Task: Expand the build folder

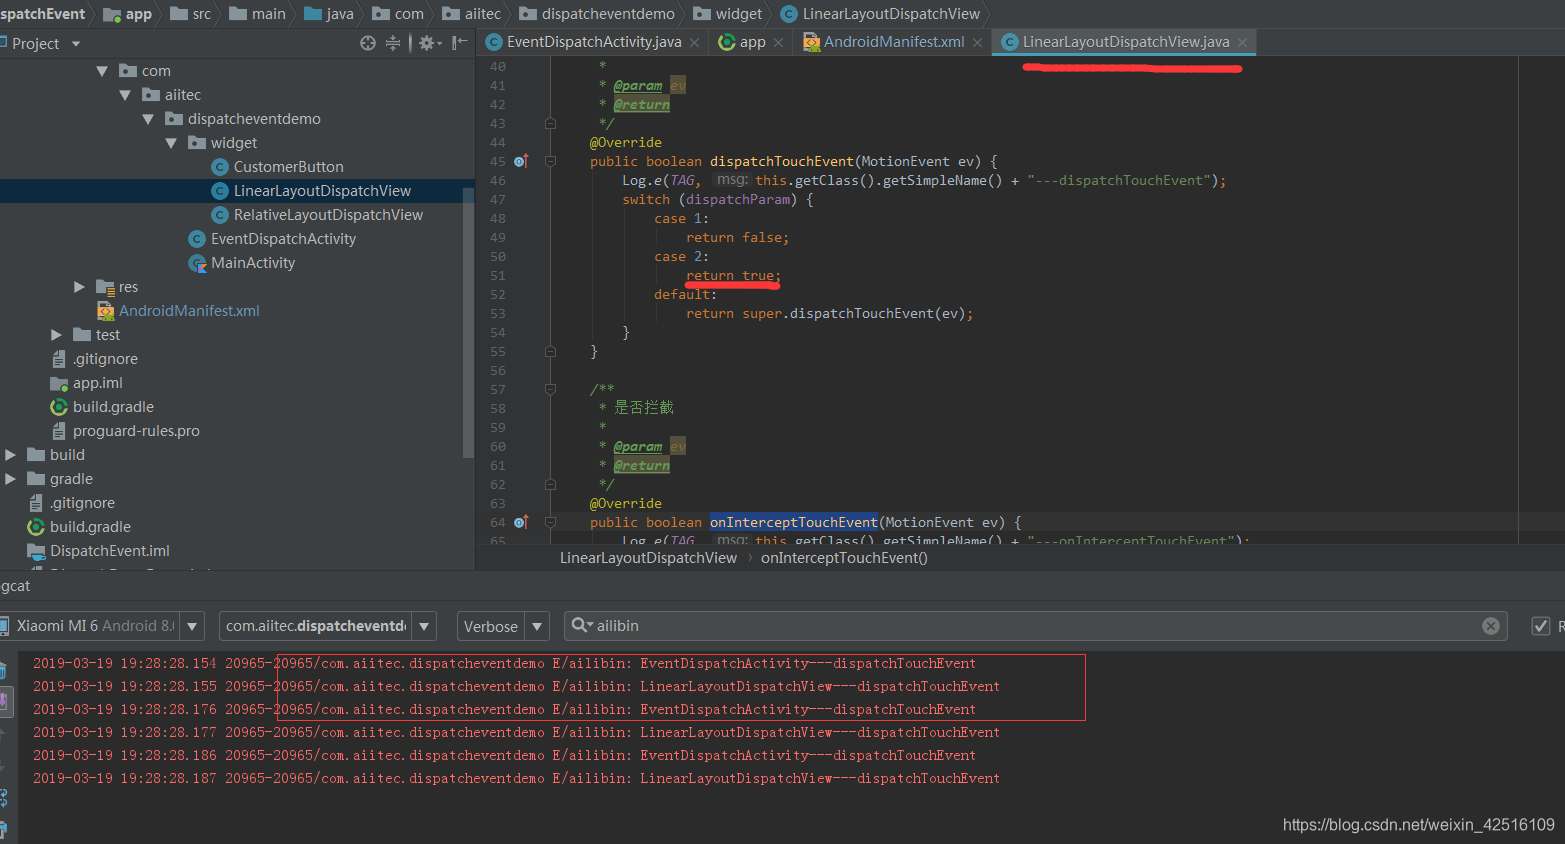Action: [10, 455]
